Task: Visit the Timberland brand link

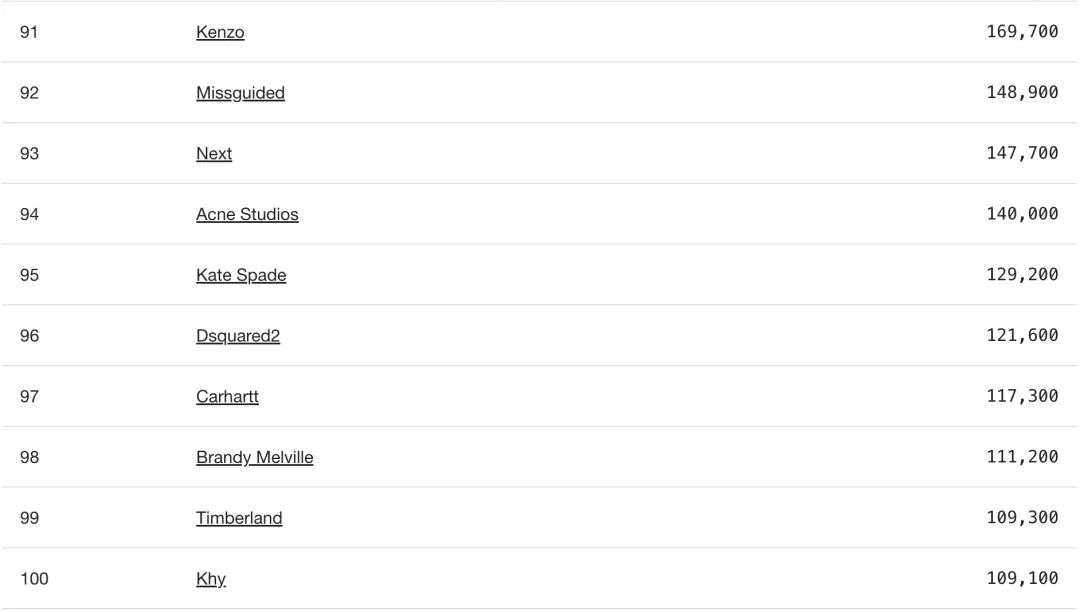Action: point(239,518)
